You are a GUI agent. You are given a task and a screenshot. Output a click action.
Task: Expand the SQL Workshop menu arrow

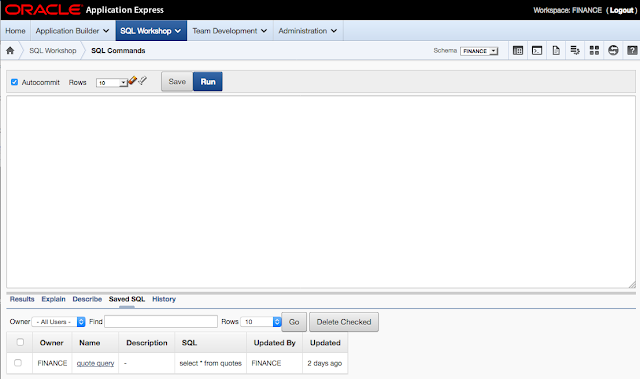(178, 31)
